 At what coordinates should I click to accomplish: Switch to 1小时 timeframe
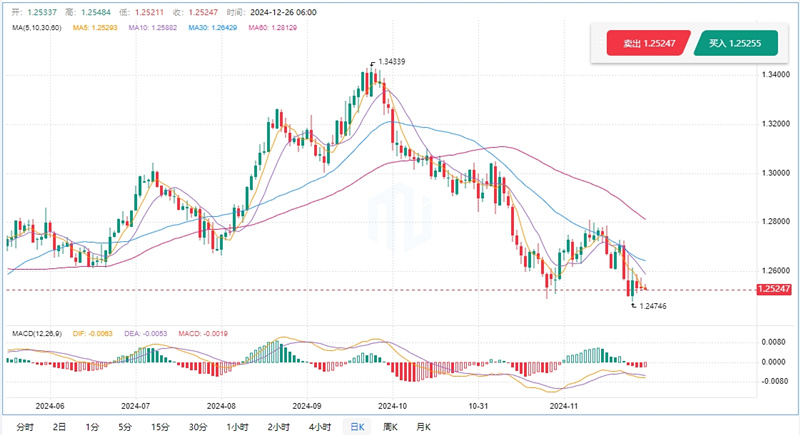[x=237, y=426]
